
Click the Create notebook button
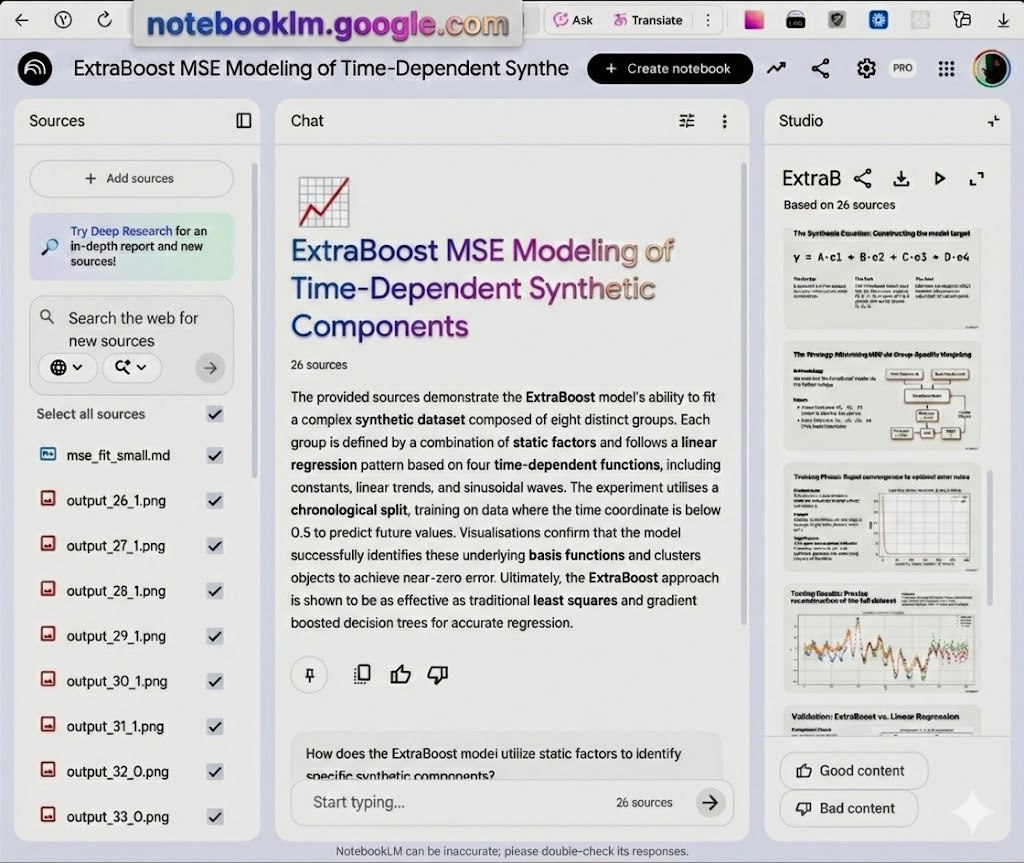tap(669, 69)
